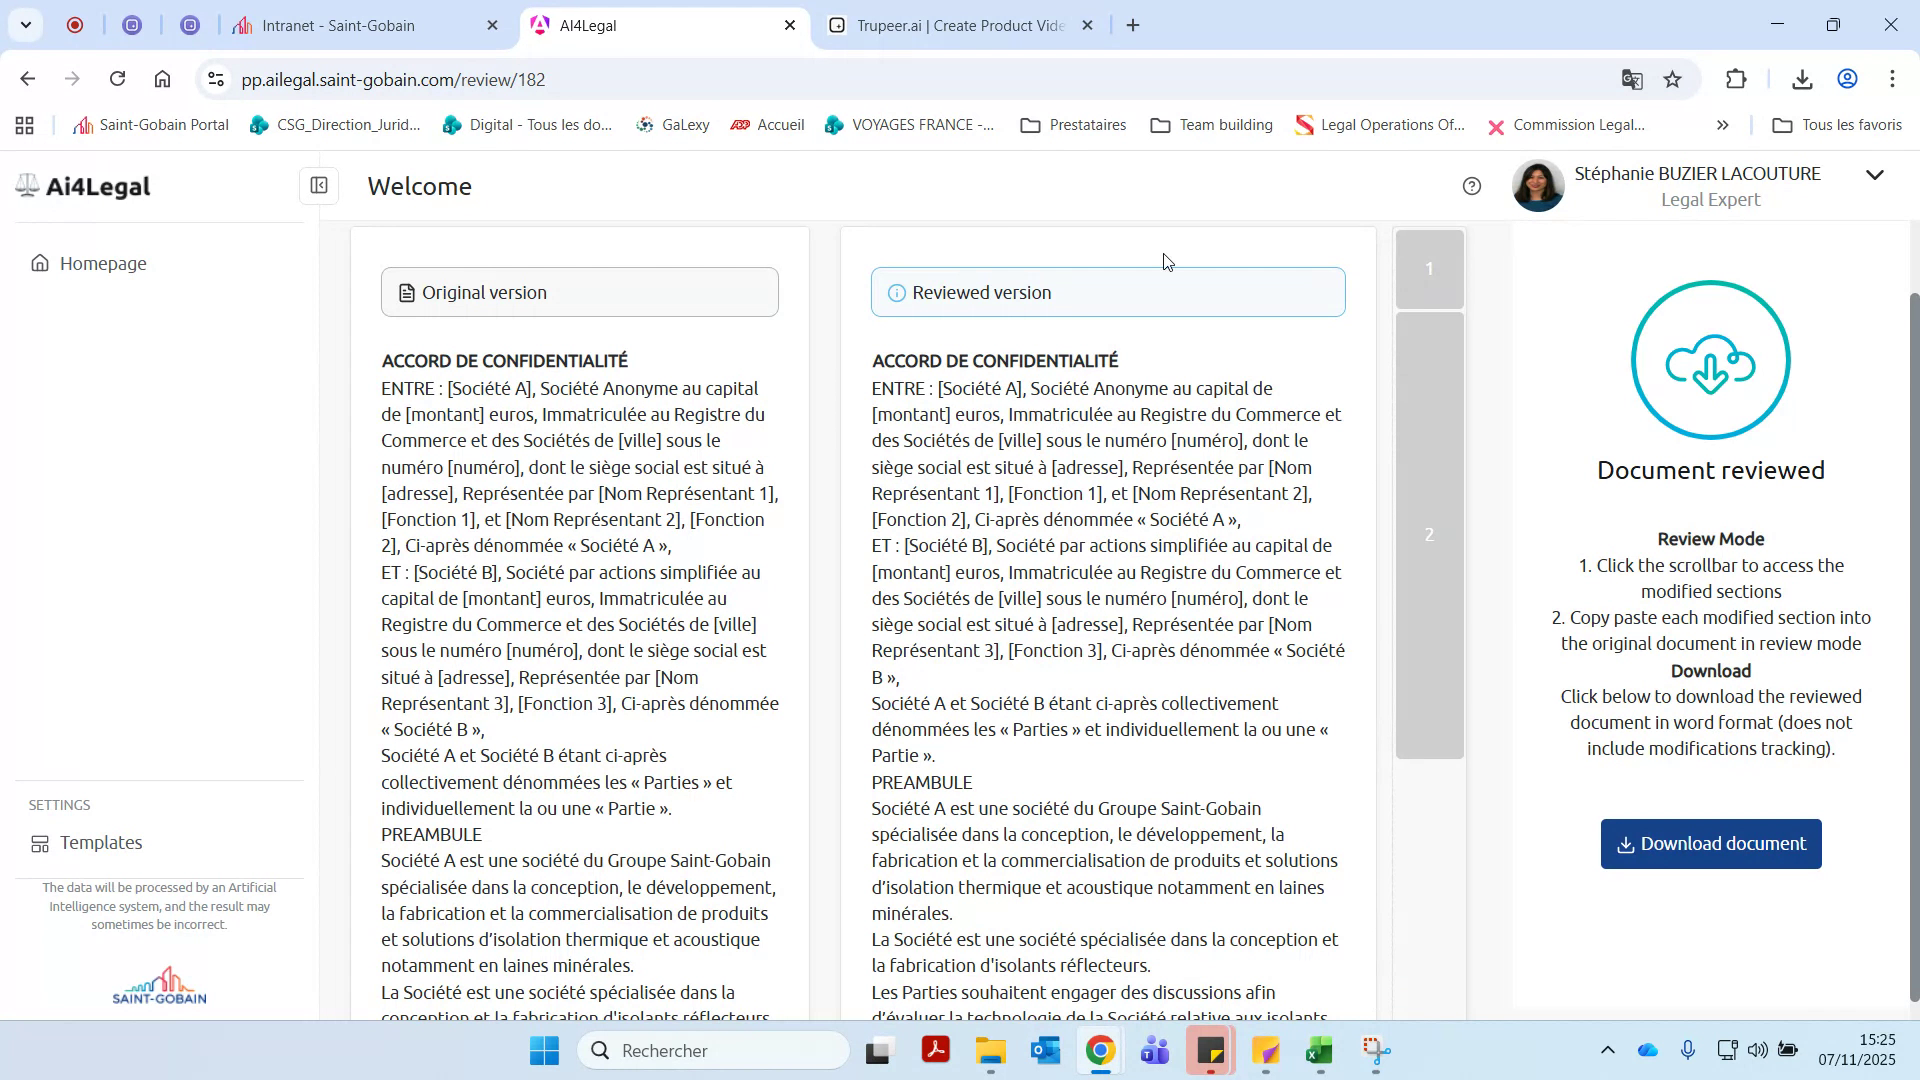The image size is (1920, 1080).
Task: Open Homepage from the sidebar
Action: click(x=103, y=263)
